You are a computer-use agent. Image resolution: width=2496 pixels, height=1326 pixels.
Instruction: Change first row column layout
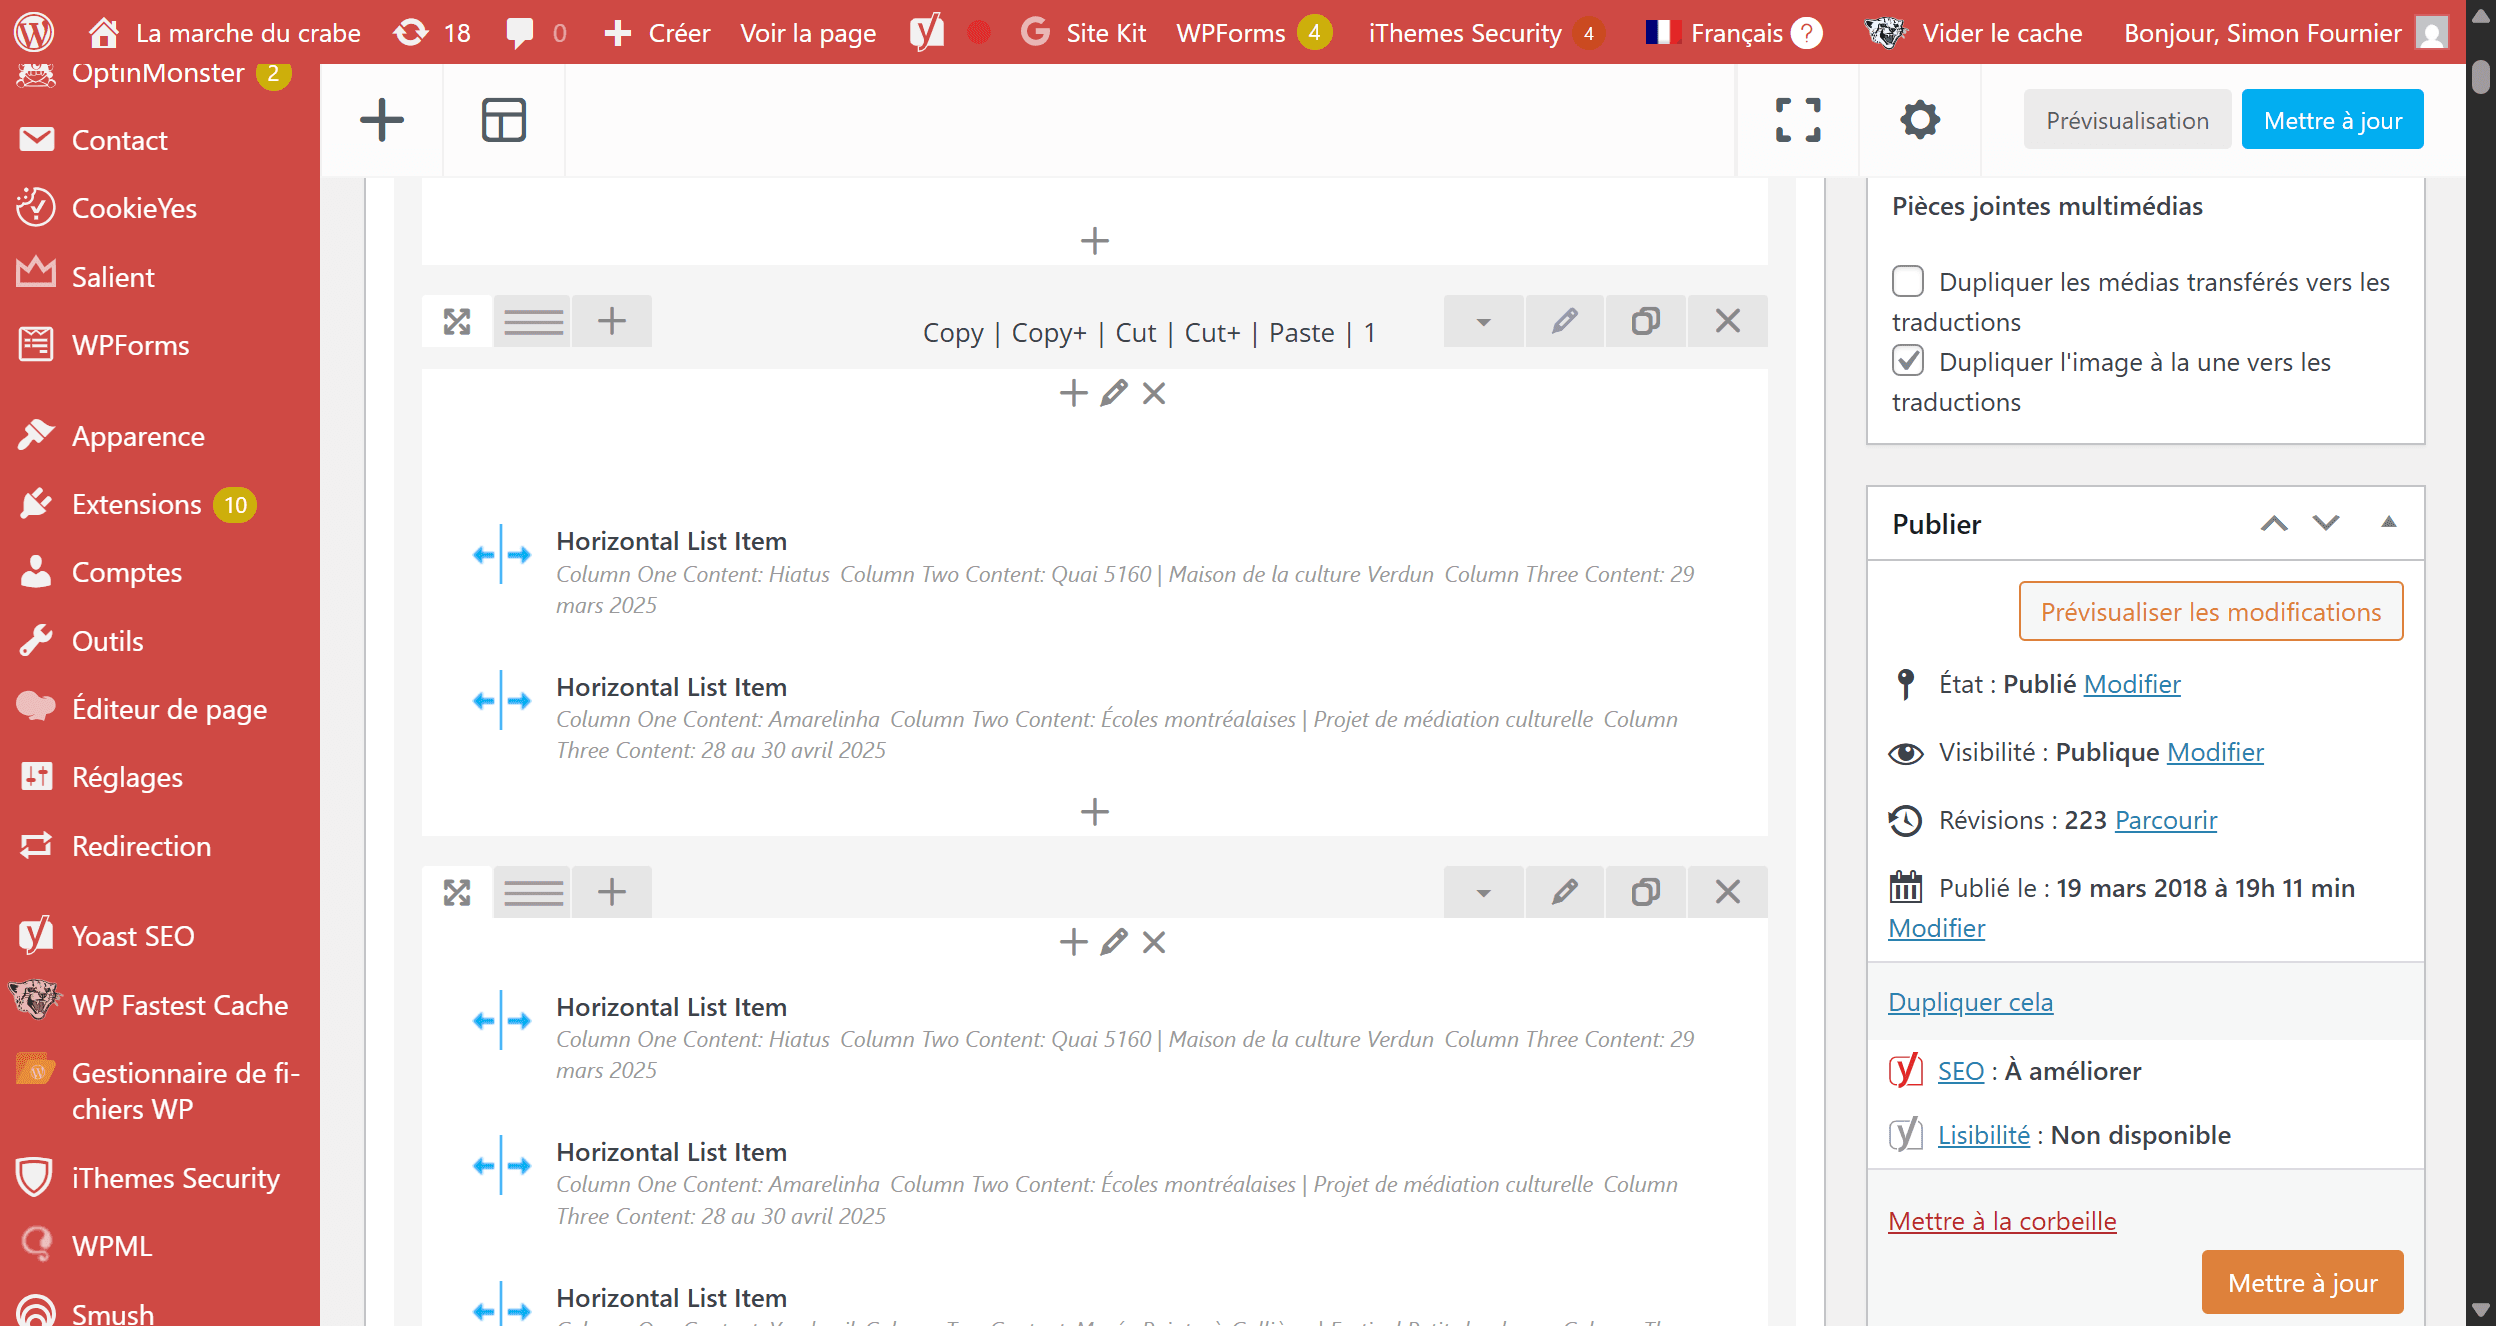click(533, 321)
